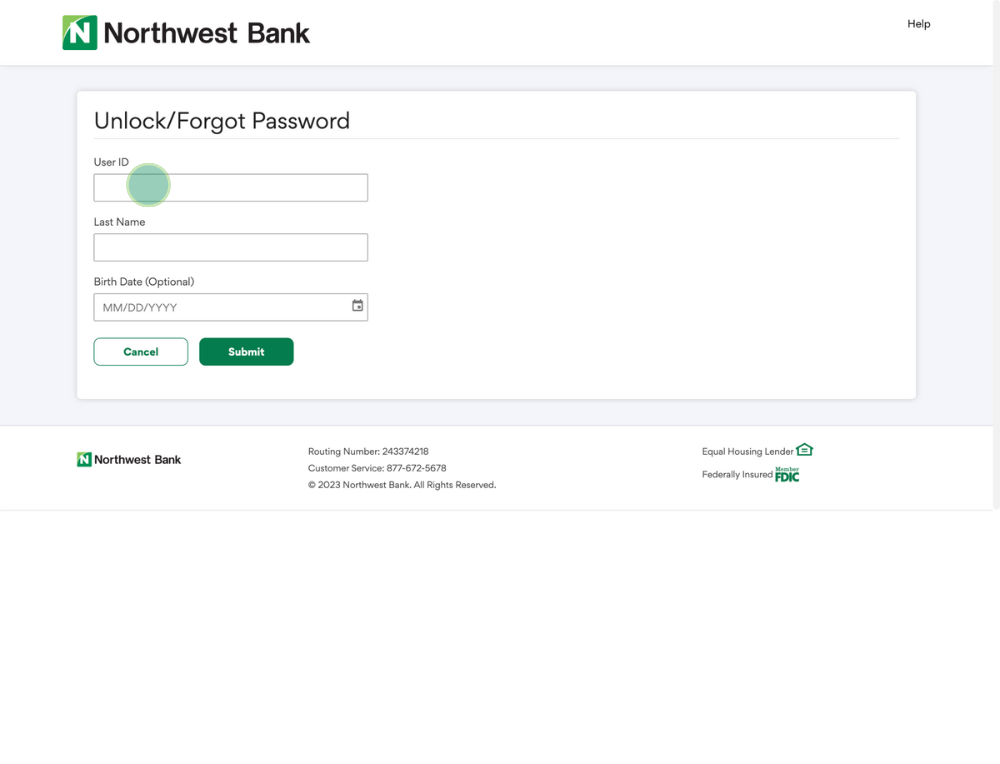
Task: Click the 2023 copyright notice
Action: pyautogui.click(x=402, y=485)
